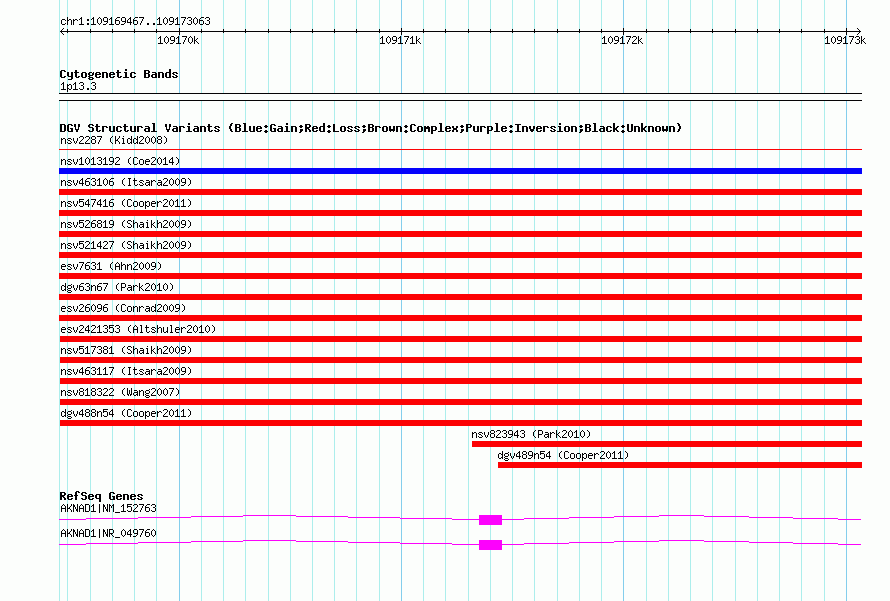The height and width of the screenshot is (601, 890).
Task: Click the 109172k ruler tick label
Action: click(622, 40)
